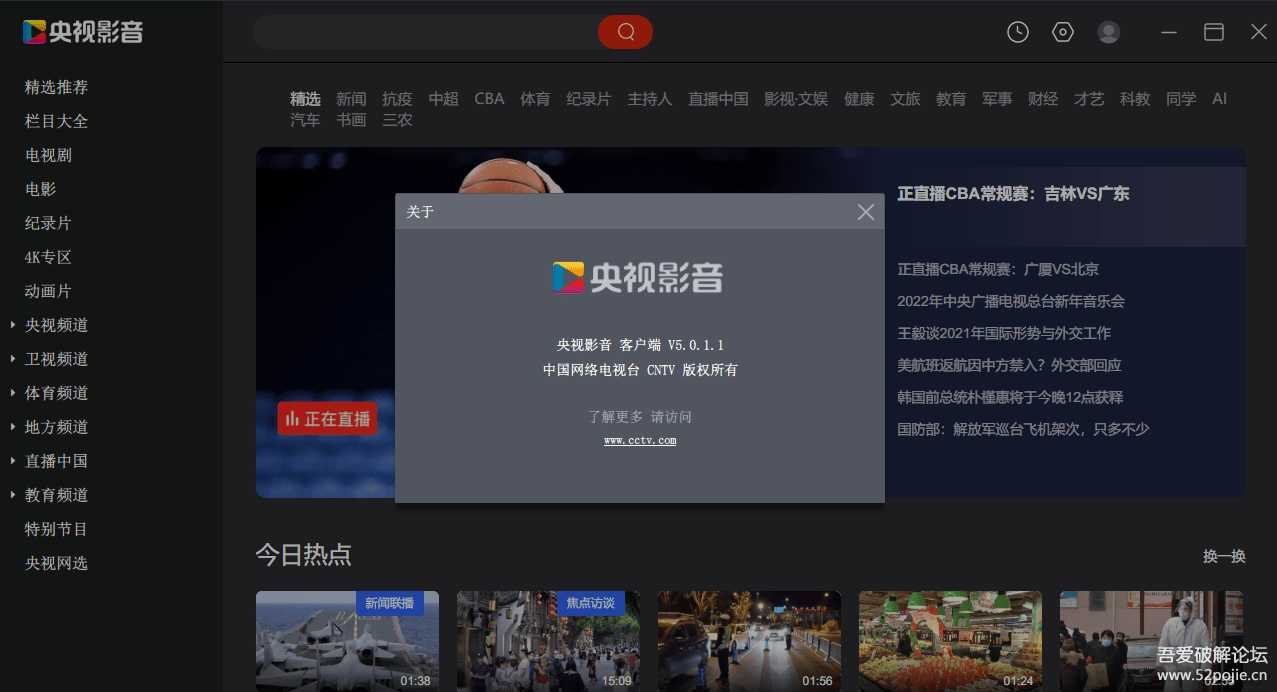Switch to the 教育 tab
1277x692 pixels.
click(x=951, y=99)
